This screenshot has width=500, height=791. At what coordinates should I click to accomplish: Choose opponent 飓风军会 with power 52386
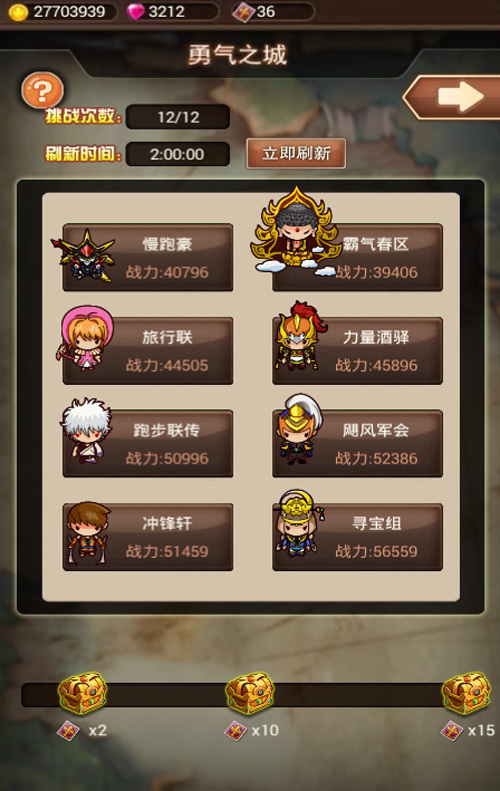[357, 443]
